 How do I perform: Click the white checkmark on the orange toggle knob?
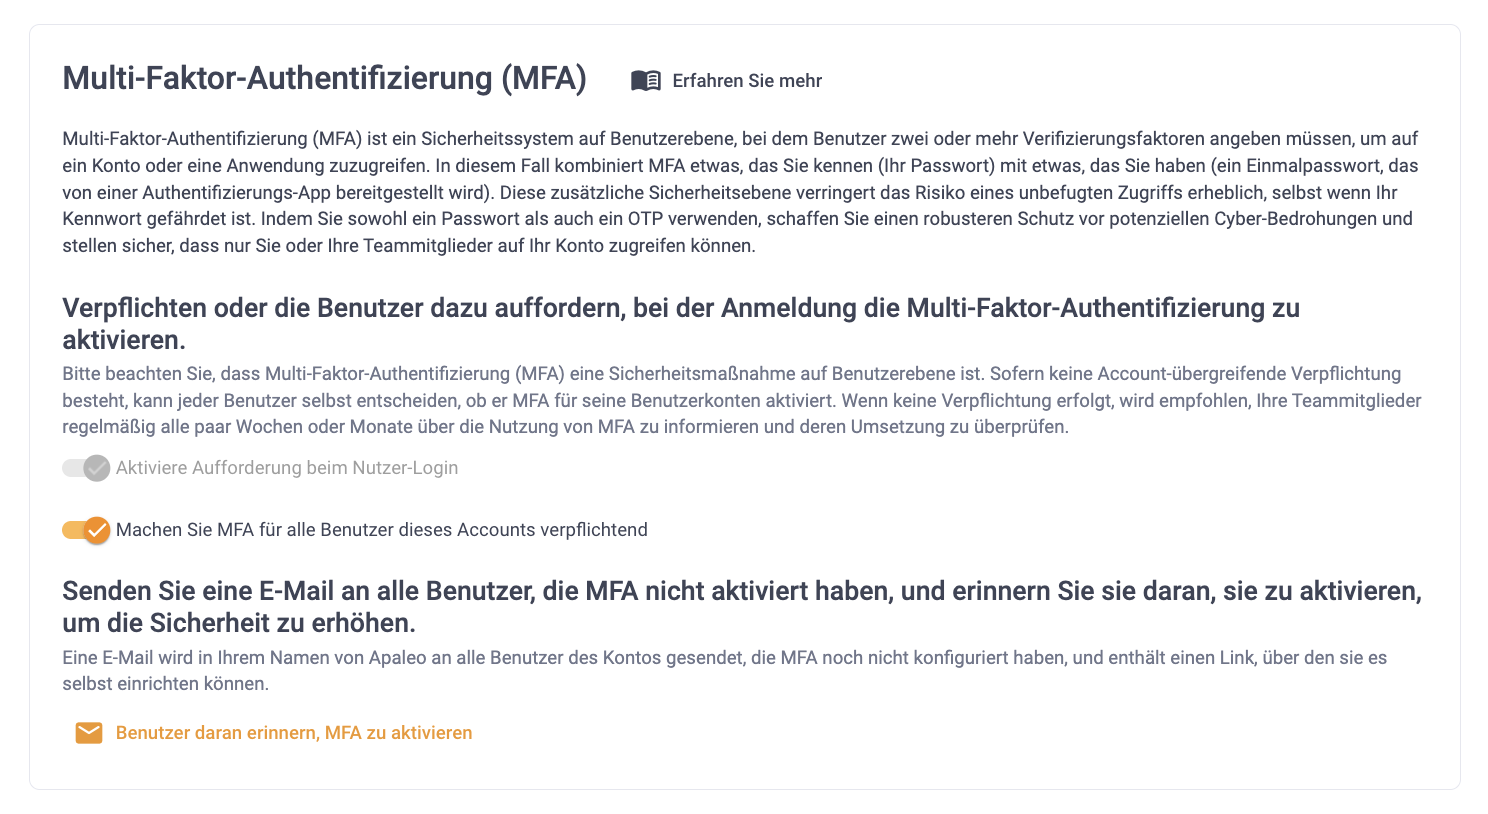(x=97, y=530)
